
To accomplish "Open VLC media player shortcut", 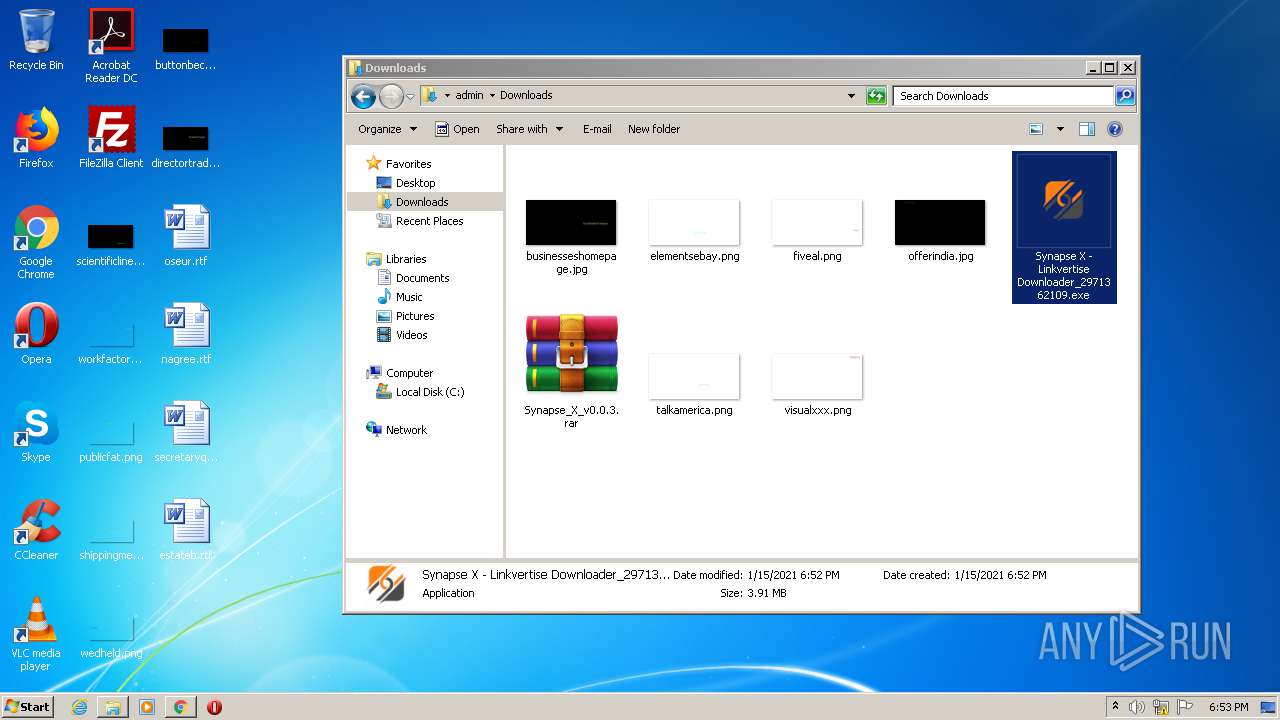I will (x=36, y=634).
